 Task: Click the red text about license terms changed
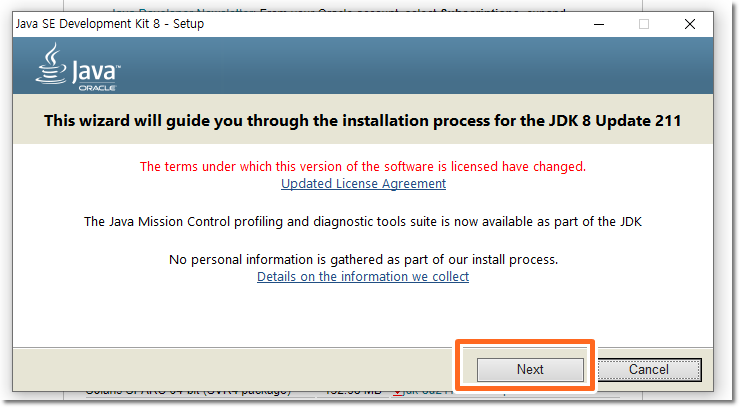[x=363, y=167]
